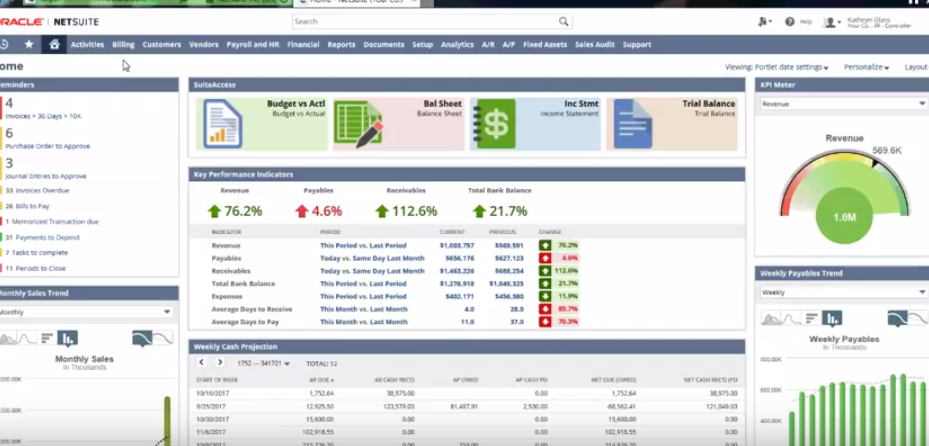Click the change arrow icon in Expenses row
The width and height of the screenshot is (929, 446).
click(544, 296)
